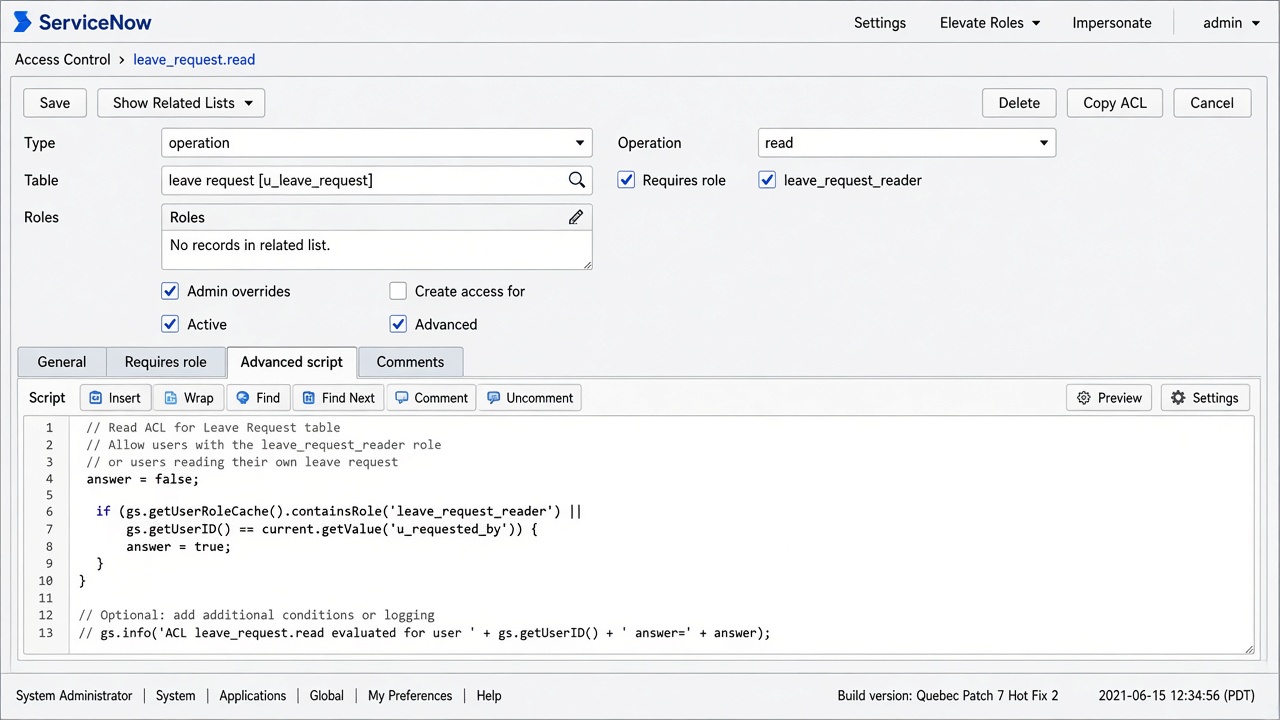Screen dimensions: 1280x720
Task: Click the Save button
Action: coord(55,103)
